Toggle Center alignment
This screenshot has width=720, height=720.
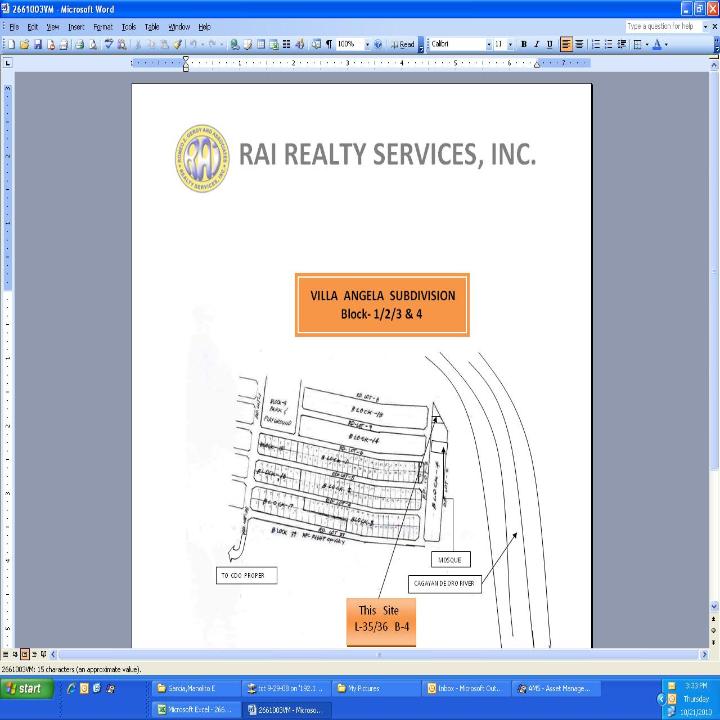[579, 45]
